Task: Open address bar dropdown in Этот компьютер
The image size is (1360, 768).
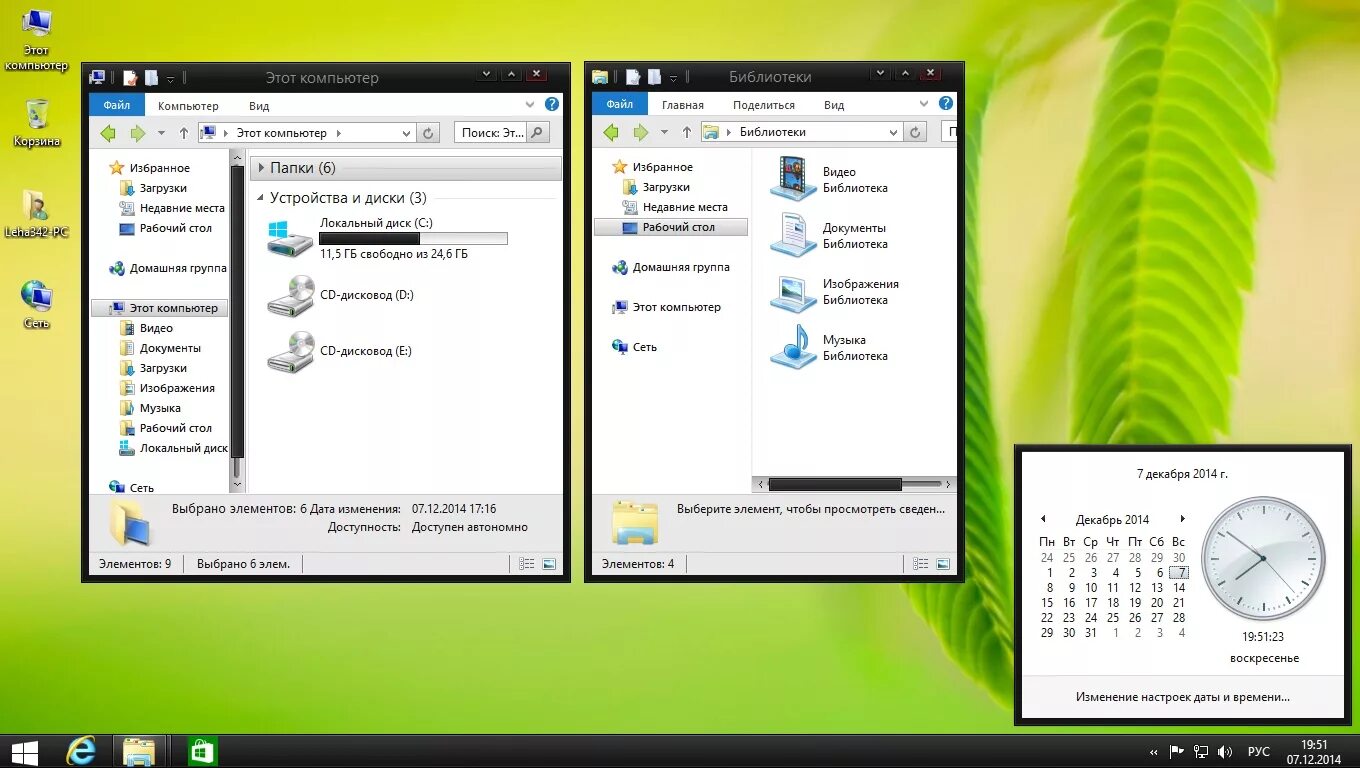Action: pyautogui.click(x=407, y=133)
